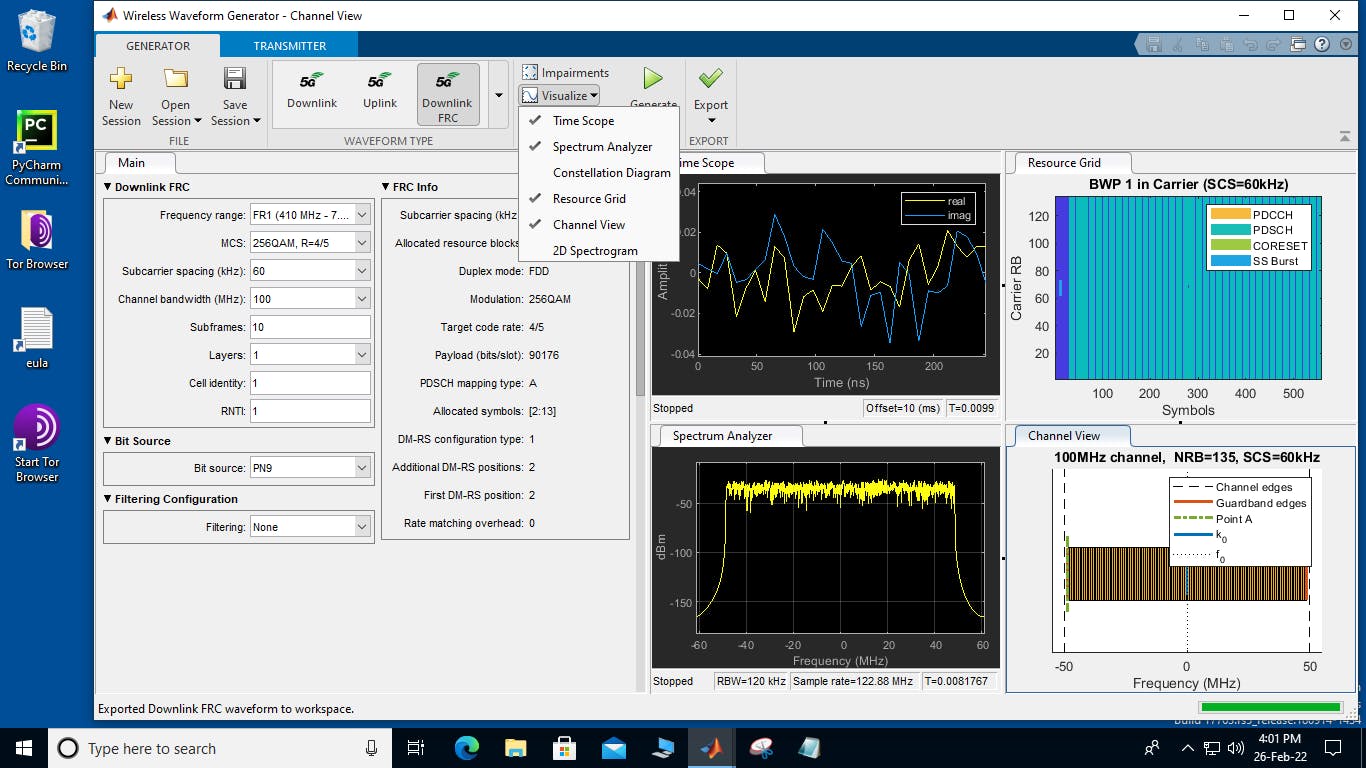1366x768 pixels.
Task: Click the Undo arrow icon
Action: 1250,44
